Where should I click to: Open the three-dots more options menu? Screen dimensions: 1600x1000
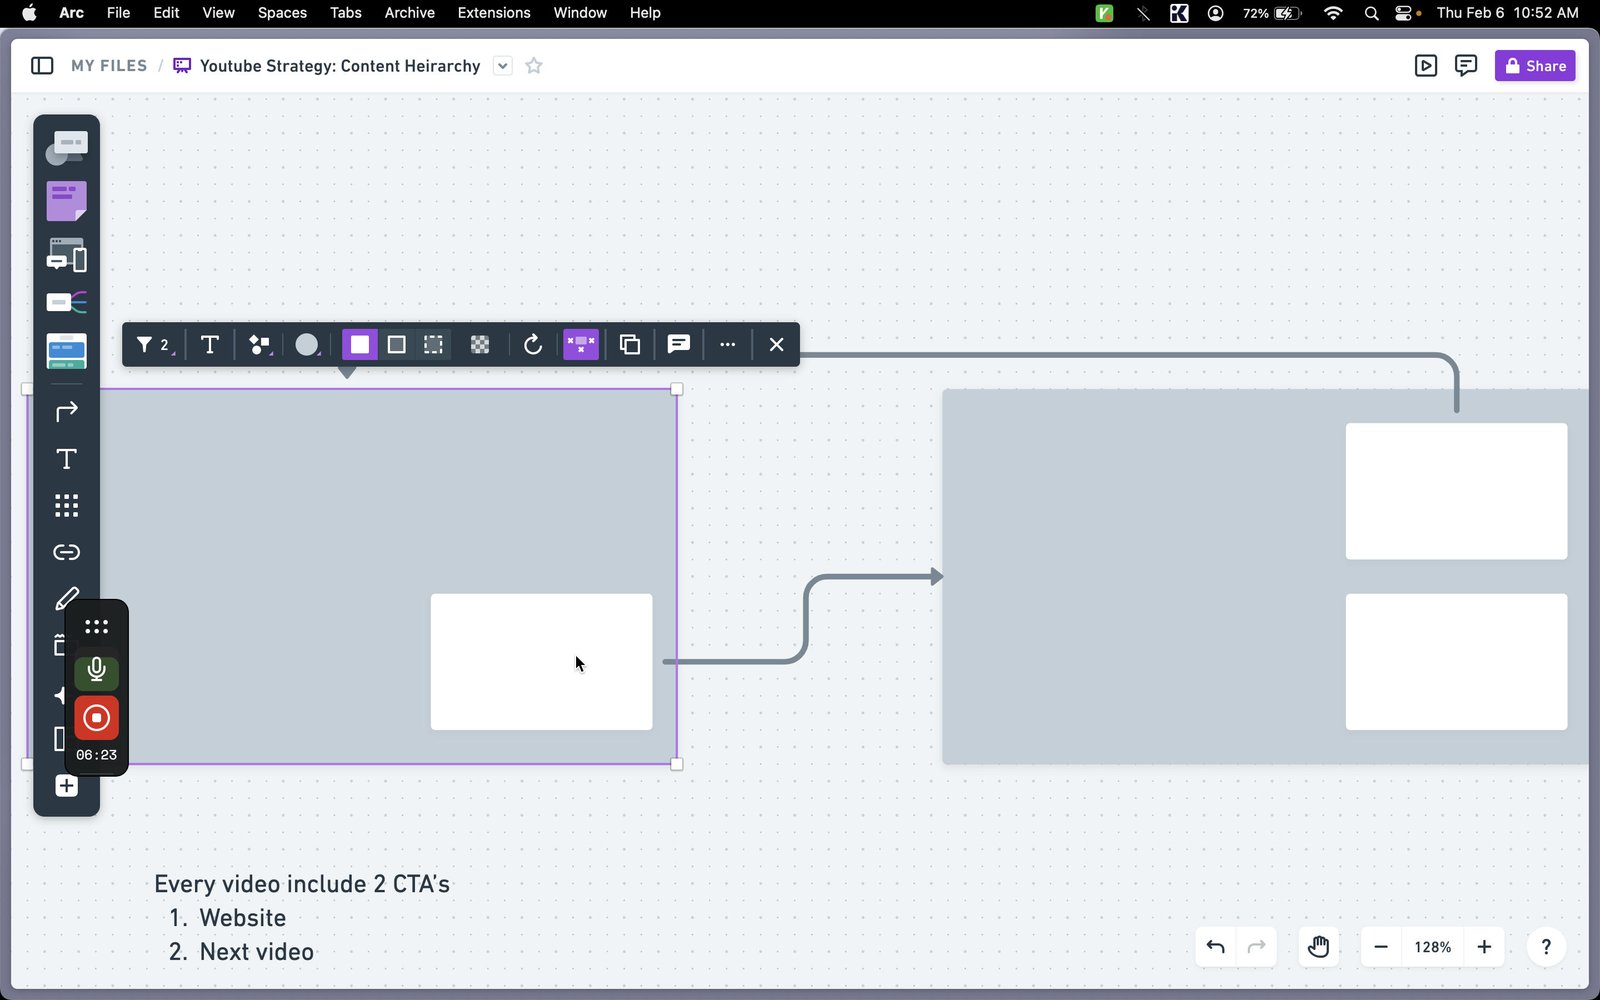point(728,345)
